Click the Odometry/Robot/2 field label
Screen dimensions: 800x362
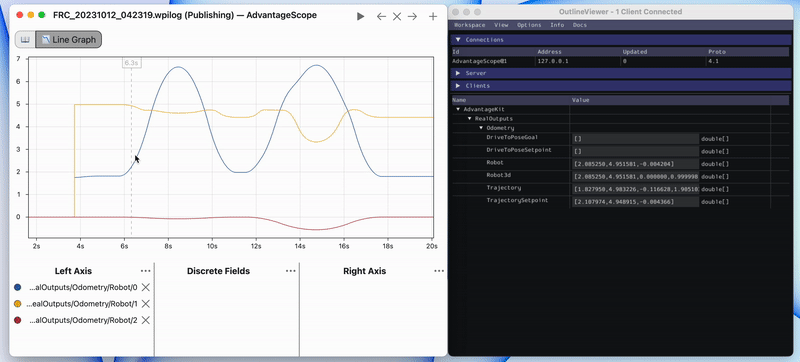(x=83, y=320)
